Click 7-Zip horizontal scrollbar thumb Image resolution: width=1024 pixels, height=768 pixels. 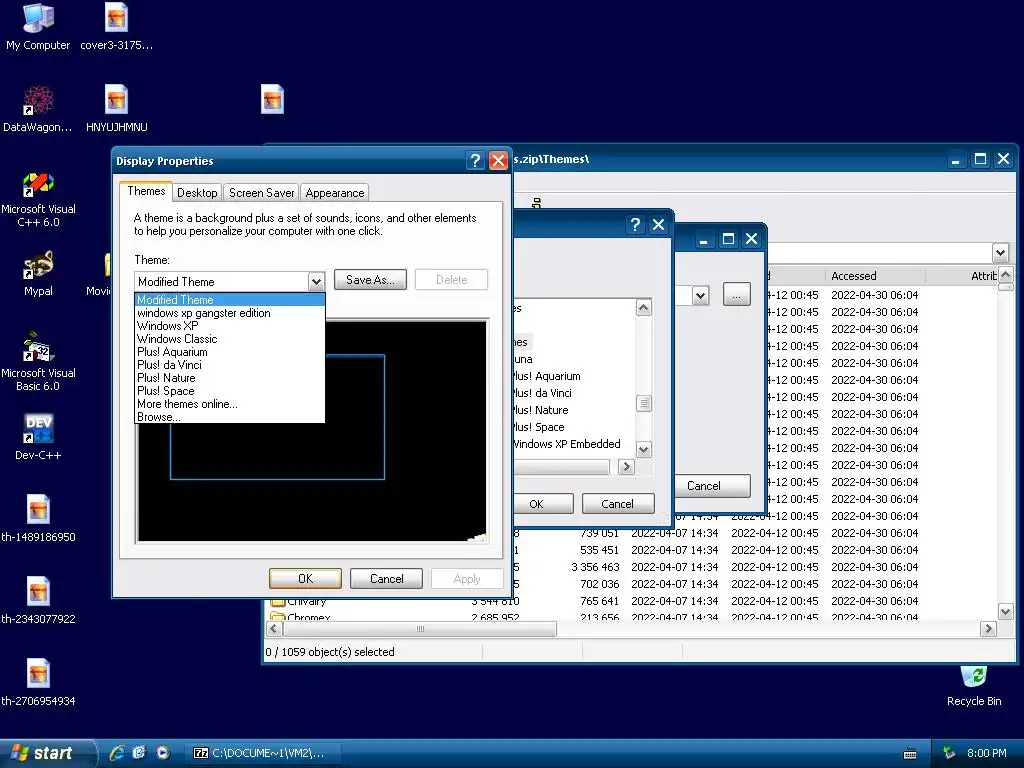[x=420, y=629]
